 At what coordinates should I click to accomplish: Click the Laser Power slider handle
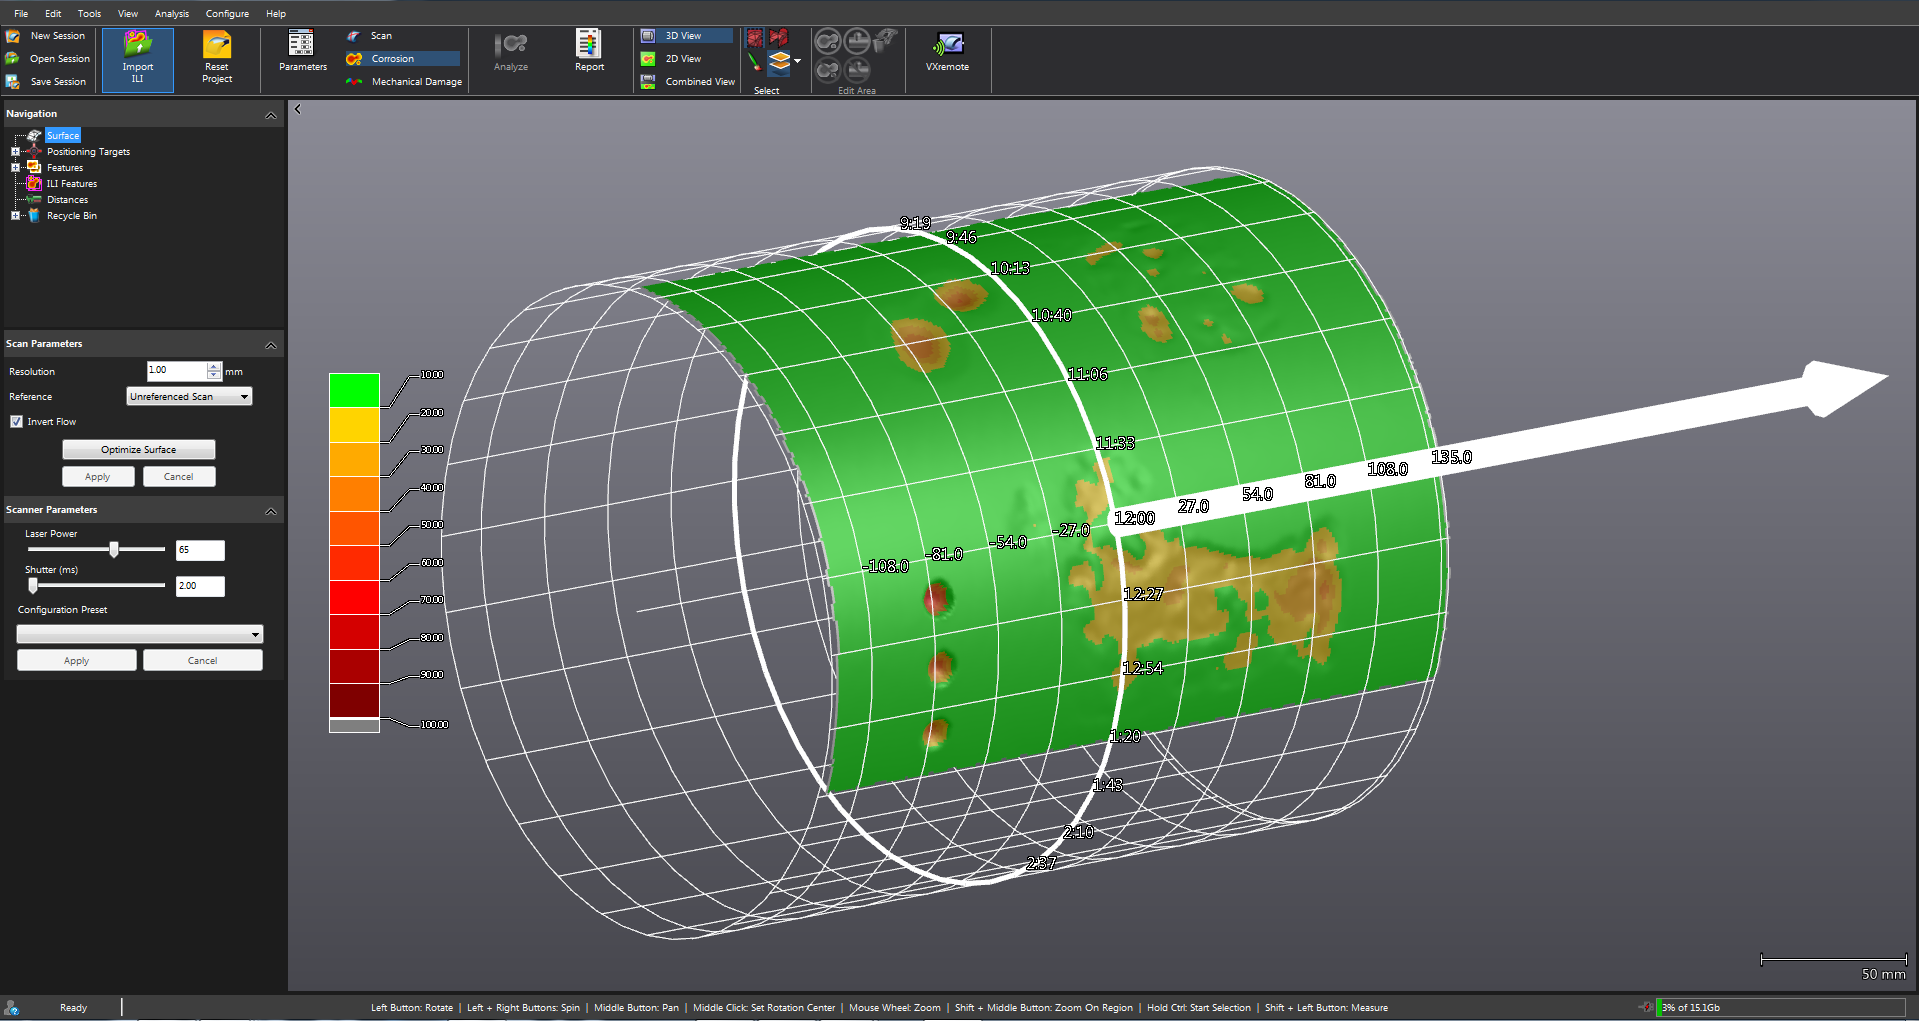(x=114, y=549)
